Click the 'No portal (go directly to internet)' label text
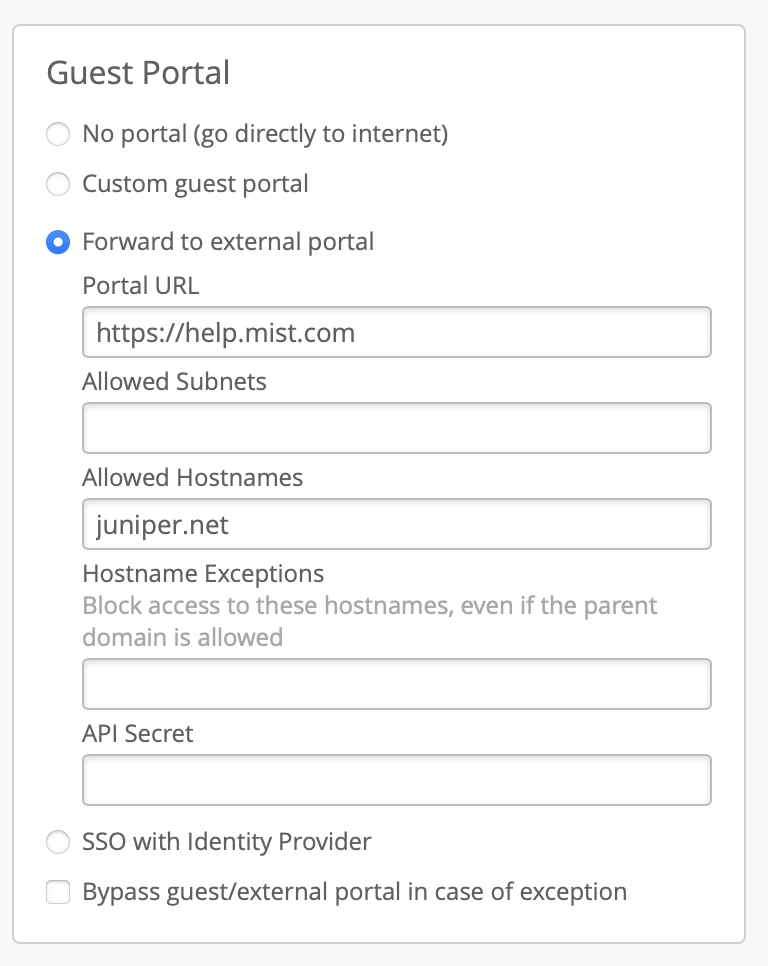 tap(265, 133)
